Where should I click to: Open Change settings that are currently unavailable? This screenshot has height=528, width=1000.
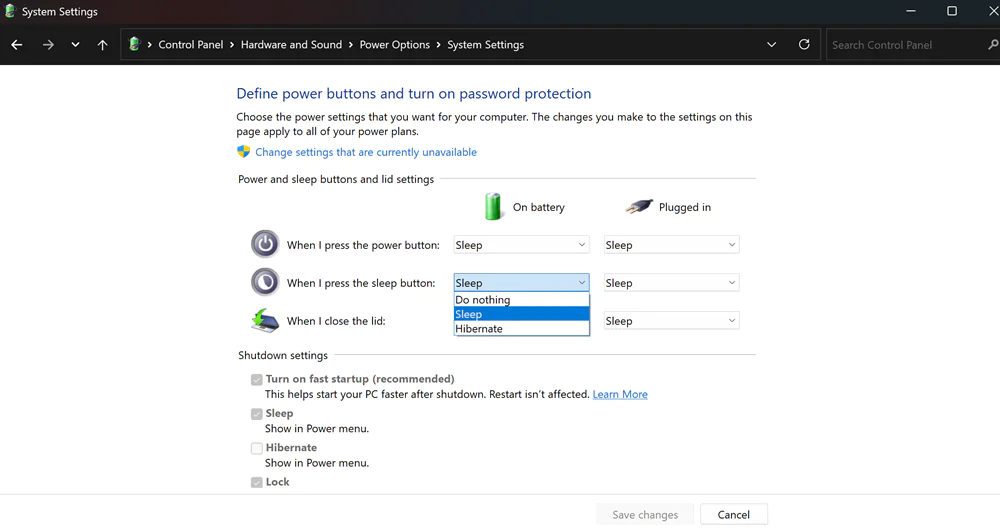(366, 152)
